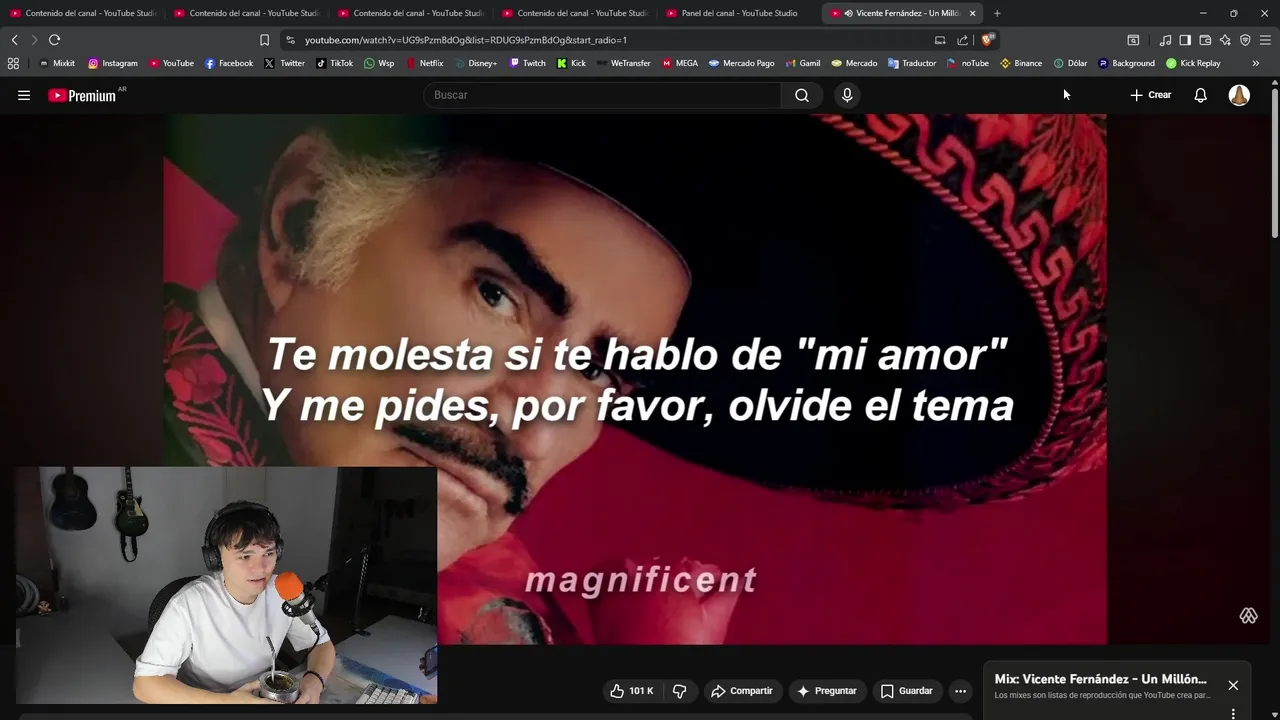Open the Kick Replay bookmark
Image resolution: width=1280 pixels, height=720 pixels.
point(1193,63)
